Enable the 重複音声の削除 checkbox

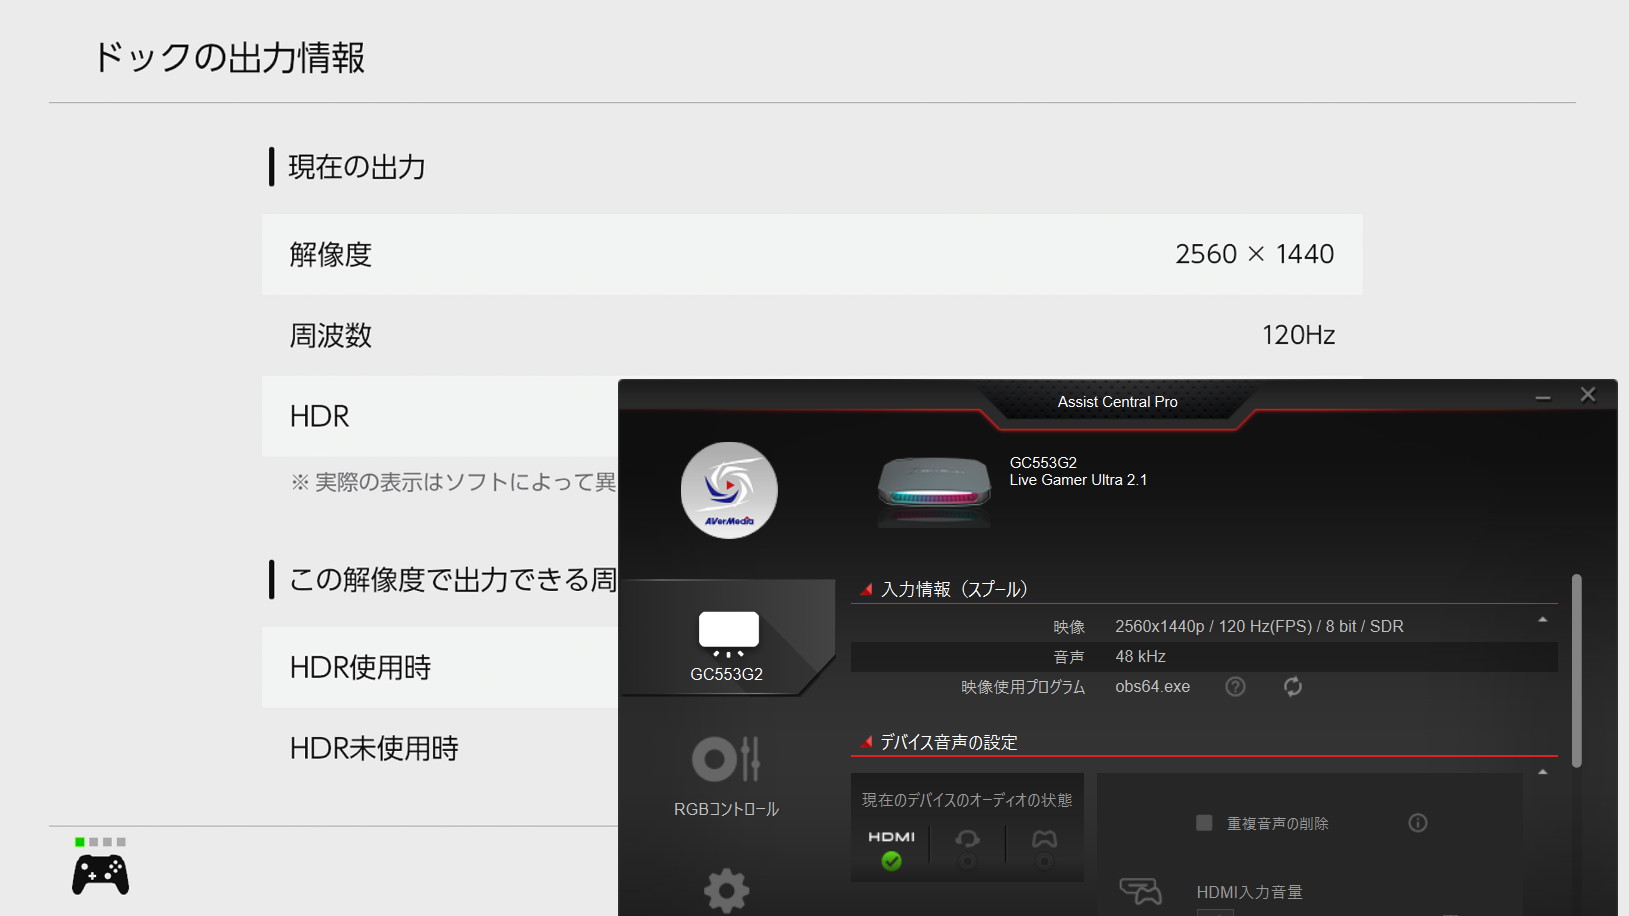click(1204, 823)
